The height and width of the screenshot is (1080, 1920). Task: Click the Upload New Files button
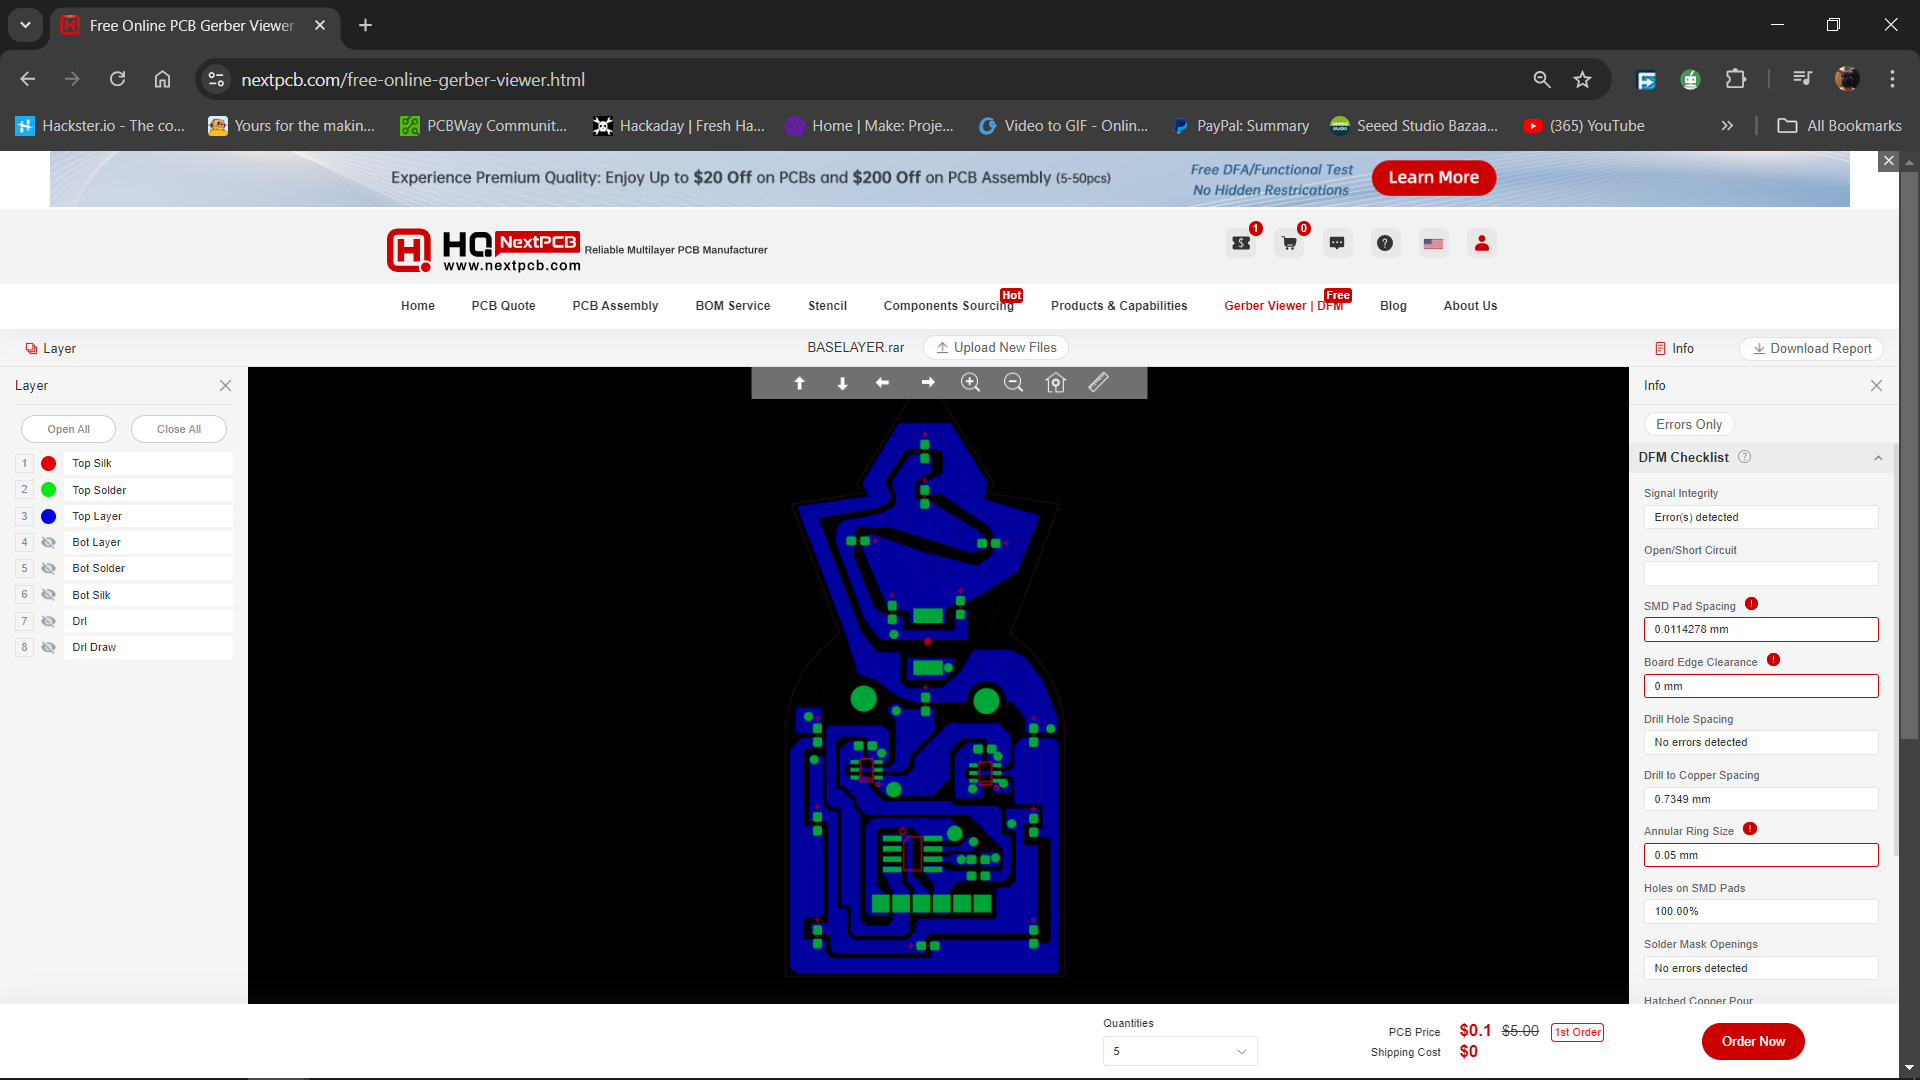click(996, 347)
